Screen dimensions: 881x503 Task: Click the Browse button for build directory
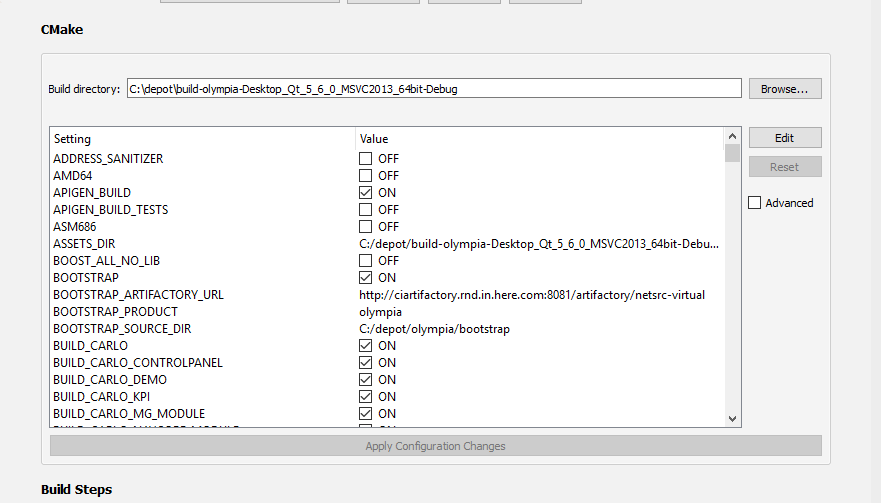pos(785,89)
